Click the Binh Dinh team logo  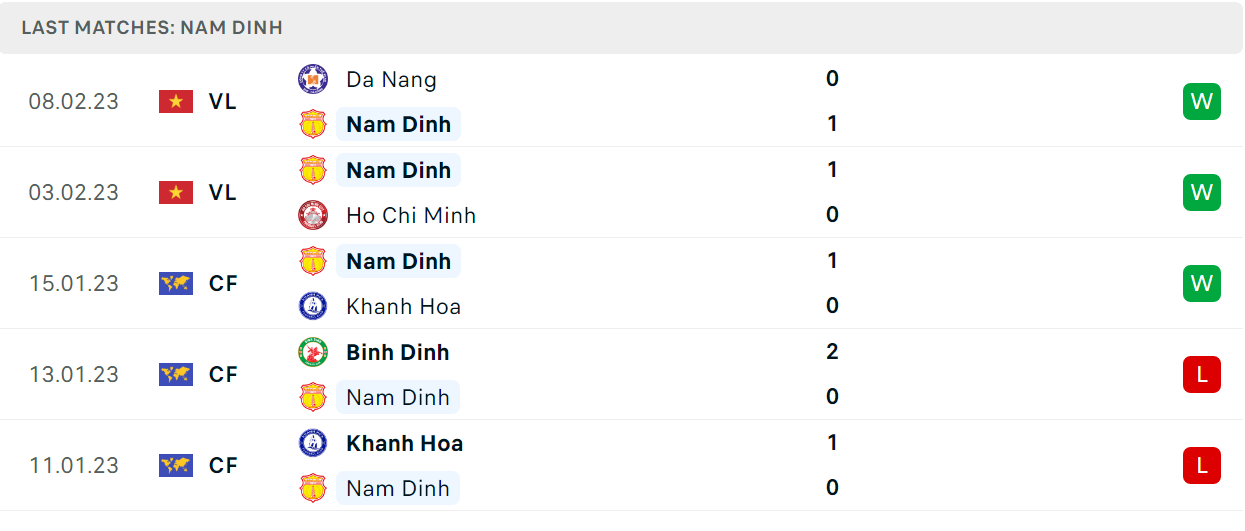point(313,352)
